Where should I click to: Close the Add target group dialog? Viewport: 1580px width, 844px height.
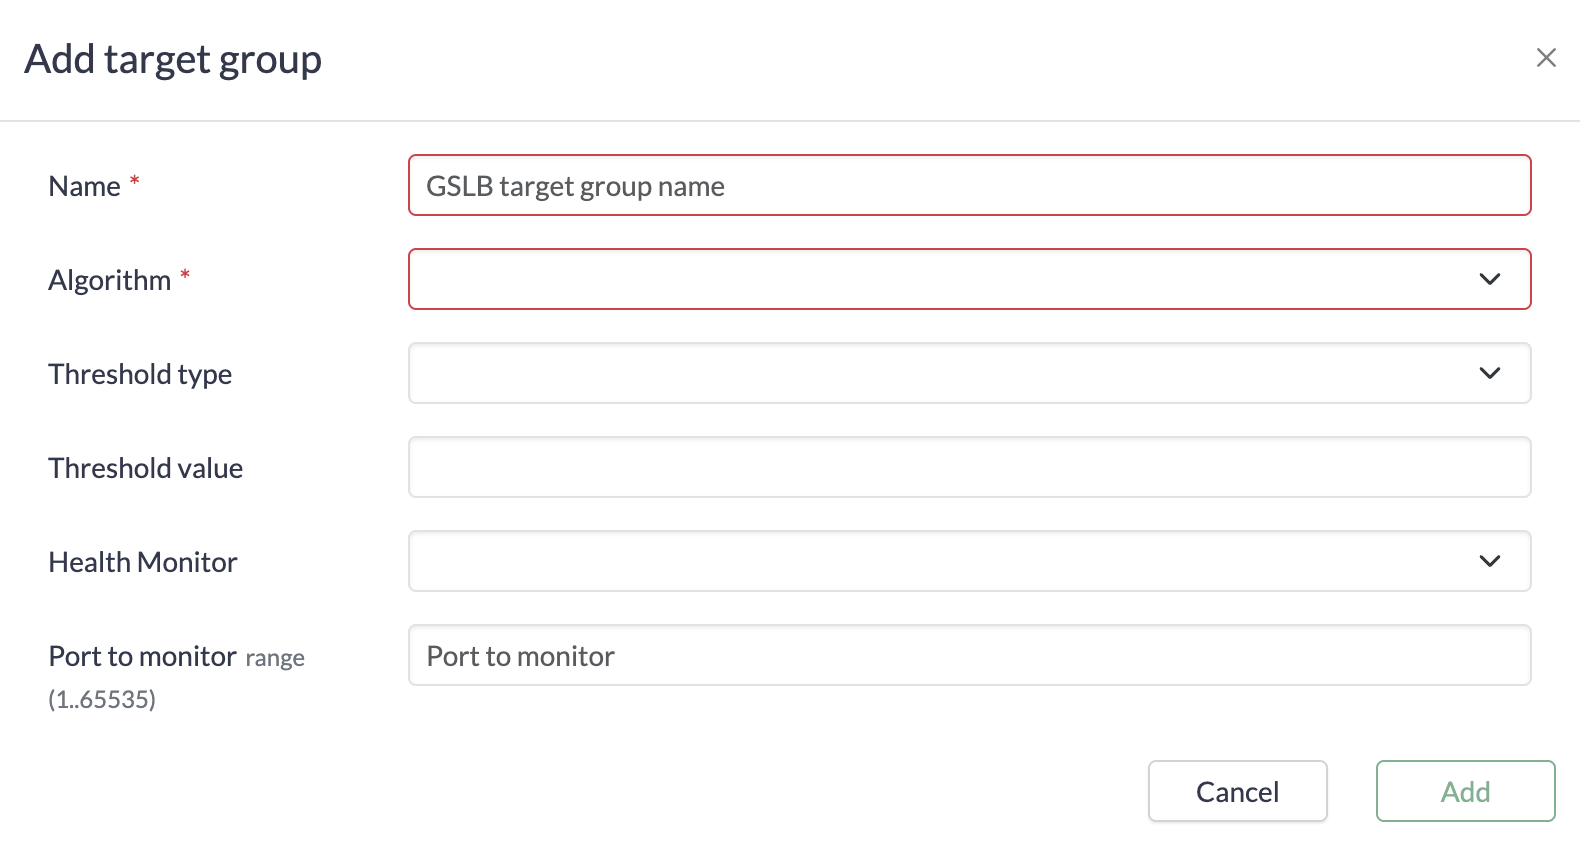1546,58
